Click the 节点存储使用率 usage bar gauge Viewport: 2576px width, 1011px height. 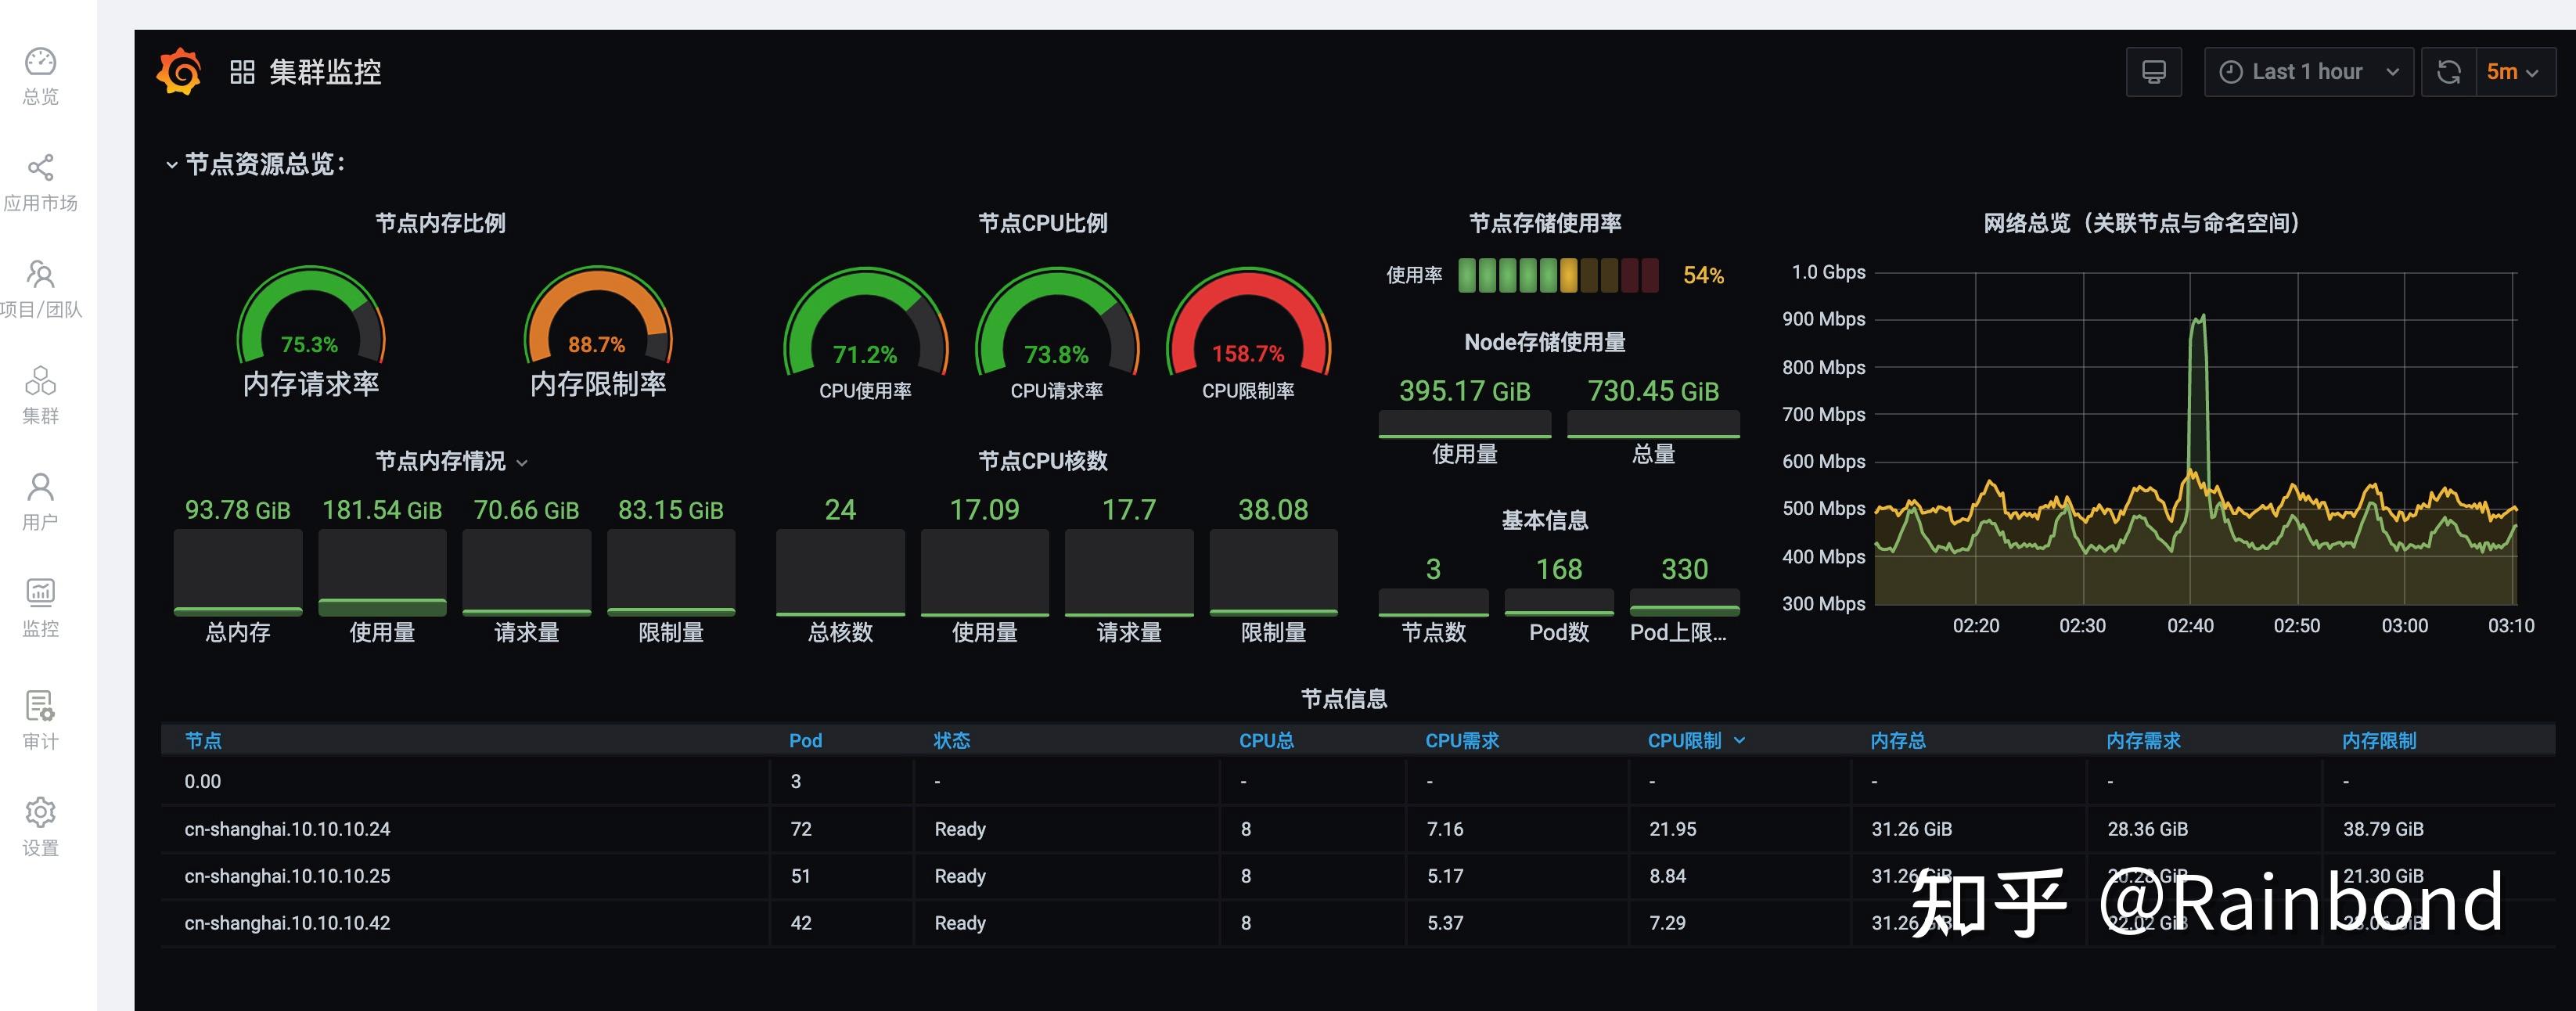point(1557,275)
